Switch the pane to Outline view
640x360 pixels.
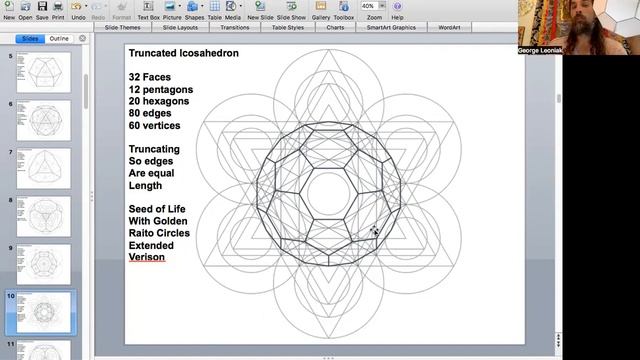[59, 38]
